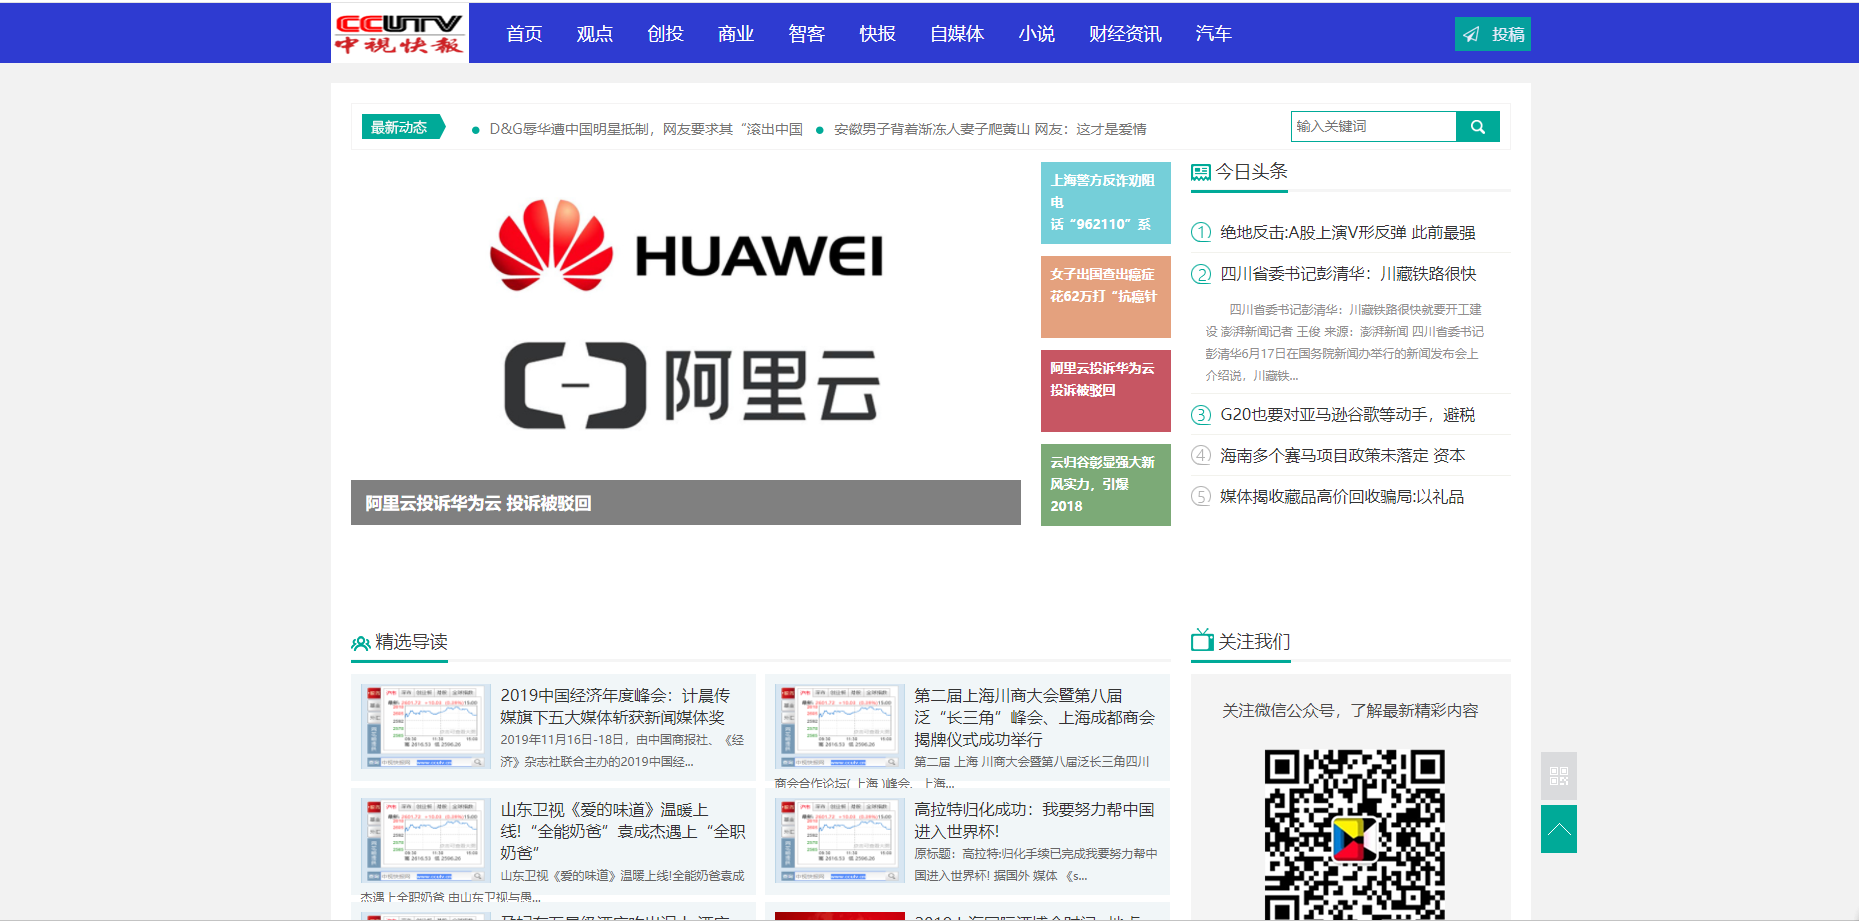Click the magnifier search button

coord(1477,127)
